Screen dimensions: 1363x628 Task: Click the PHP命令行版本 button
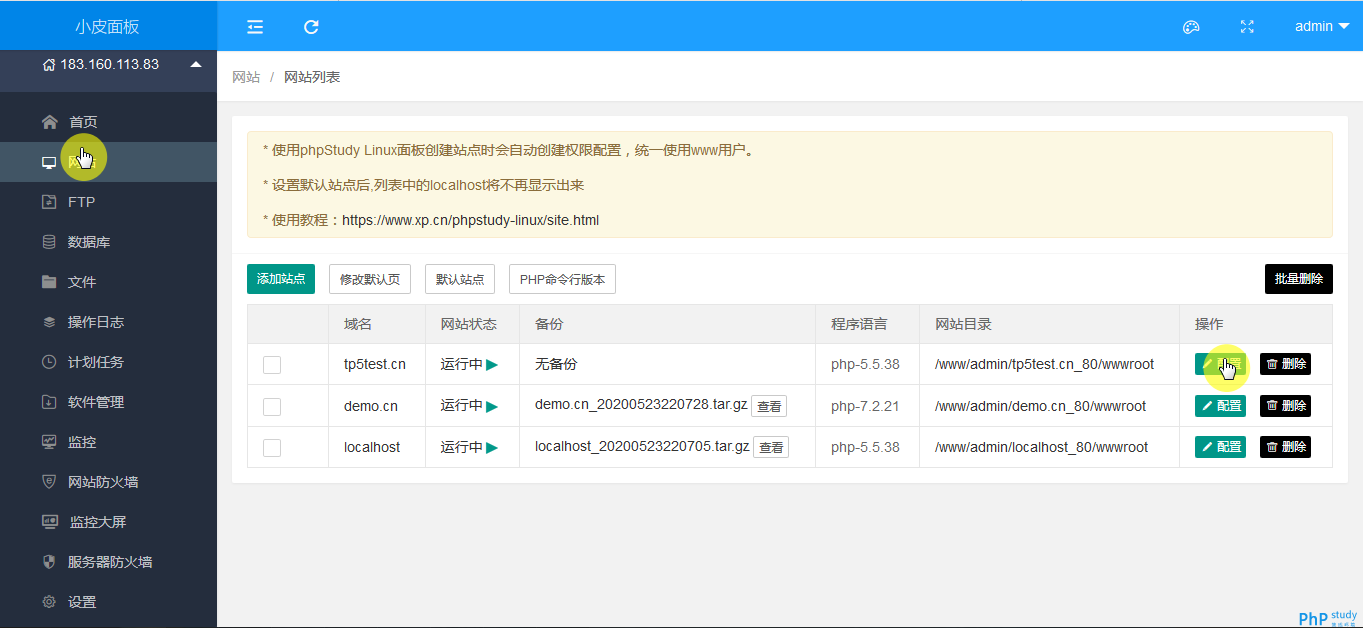(x=562, y=279)
